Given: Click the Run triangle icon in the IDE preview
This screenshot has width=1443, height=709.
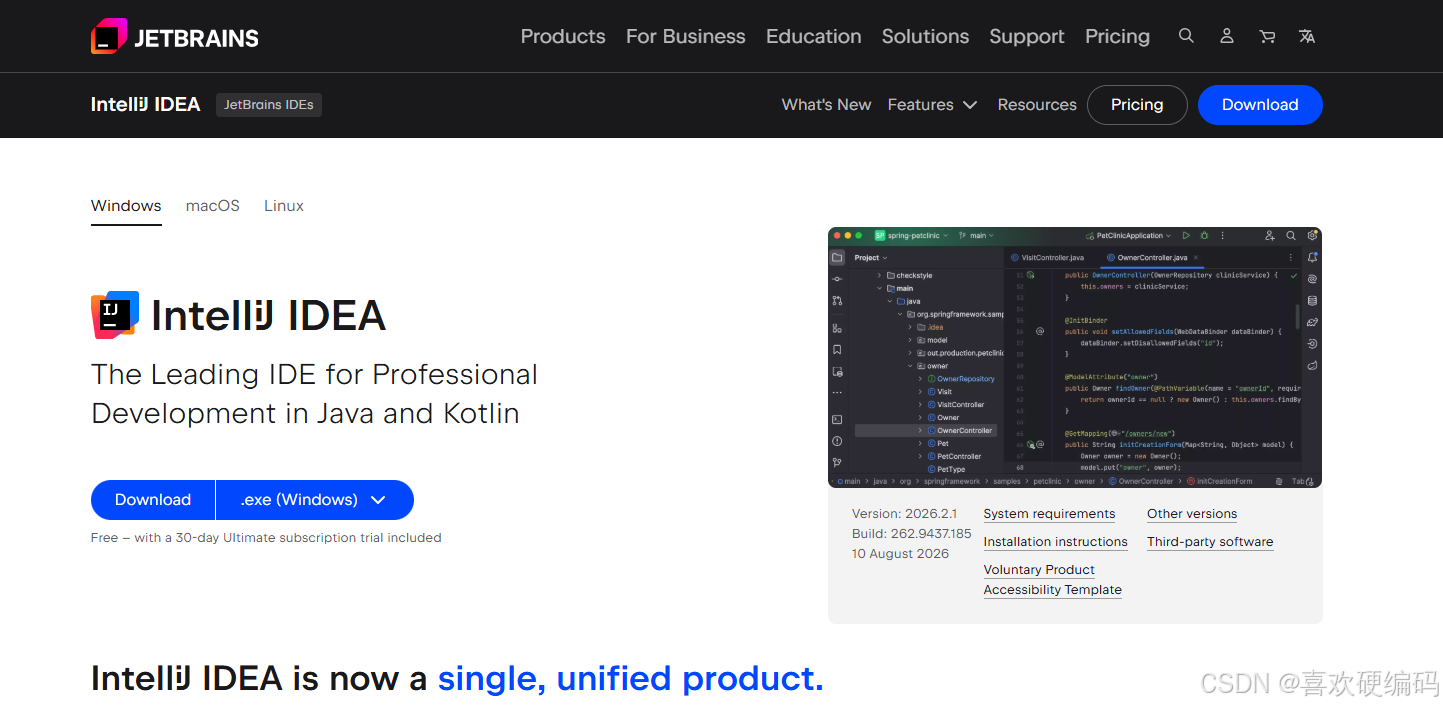Looking at the screenshot, I should pos(1186,236).
